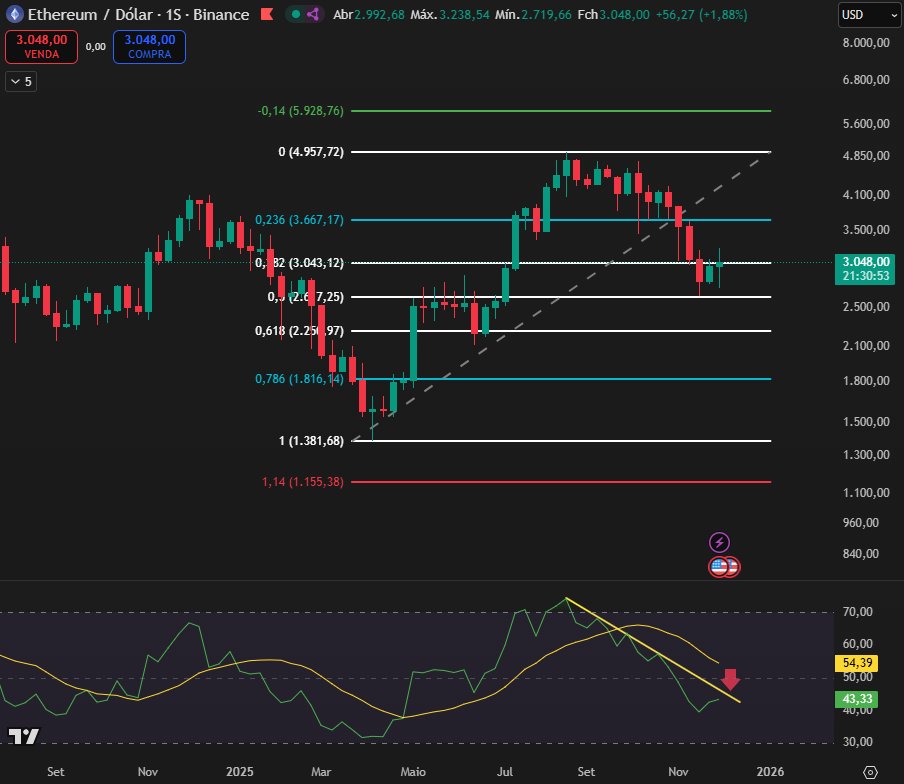Click the +56,27 (+1,88%) change value
This screenshot has height=784, width=904.
pos(702,14)
